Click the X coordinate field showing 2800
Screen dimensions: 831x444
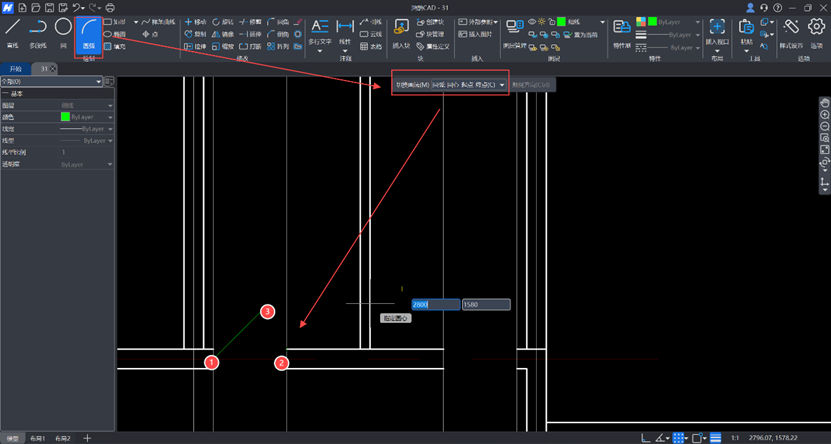point(436,305)
